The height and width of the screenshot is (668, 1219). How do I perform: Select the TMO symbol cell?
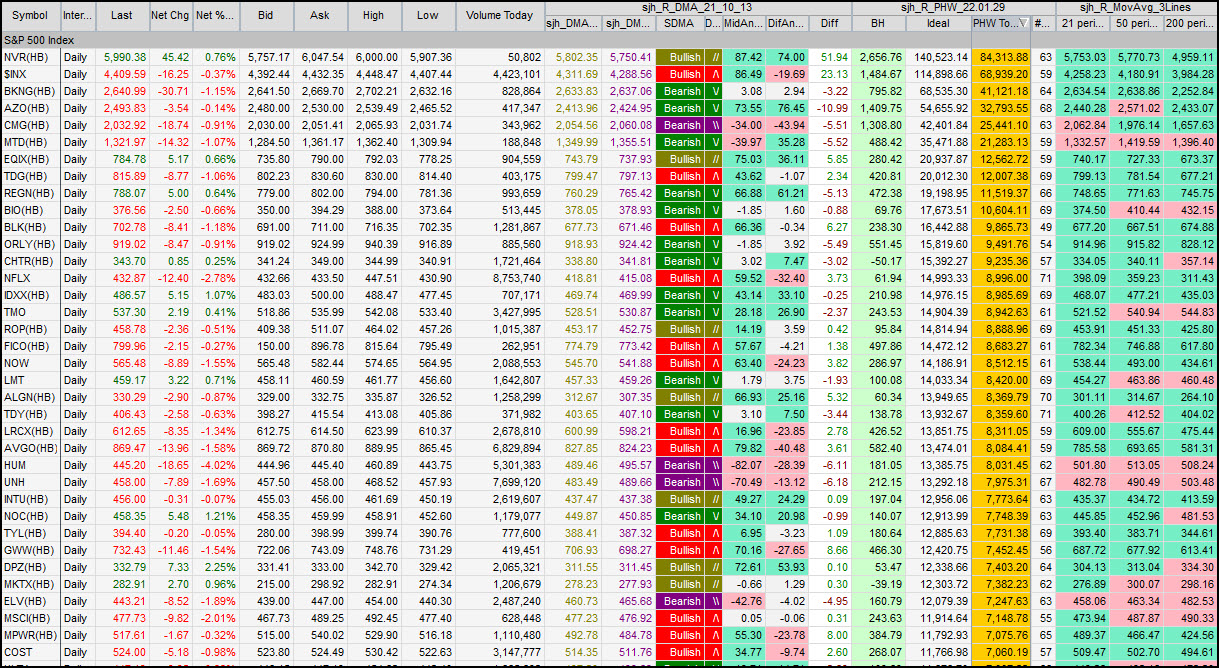(30, 312)
